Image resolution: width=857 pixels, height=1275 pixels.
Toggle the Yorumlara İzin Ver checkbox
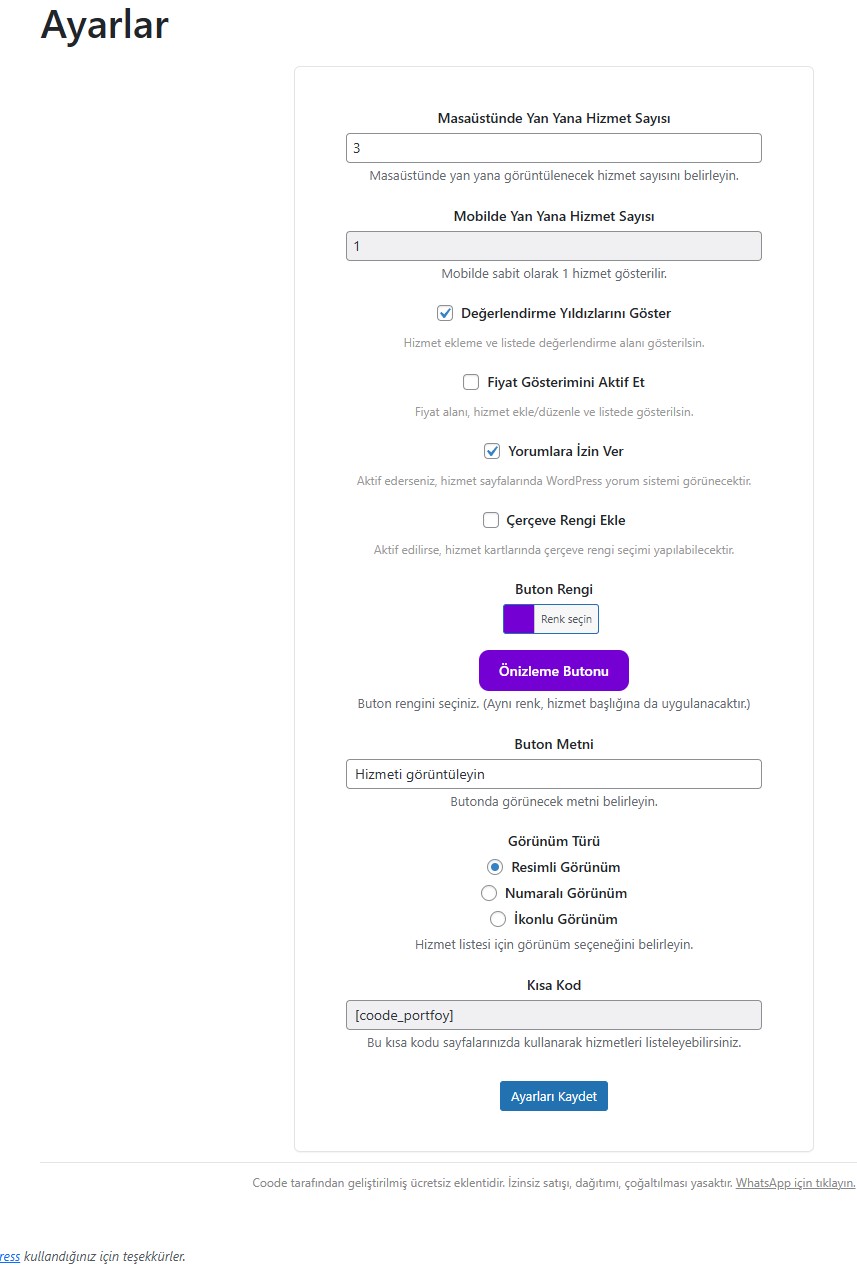point(492,451)
